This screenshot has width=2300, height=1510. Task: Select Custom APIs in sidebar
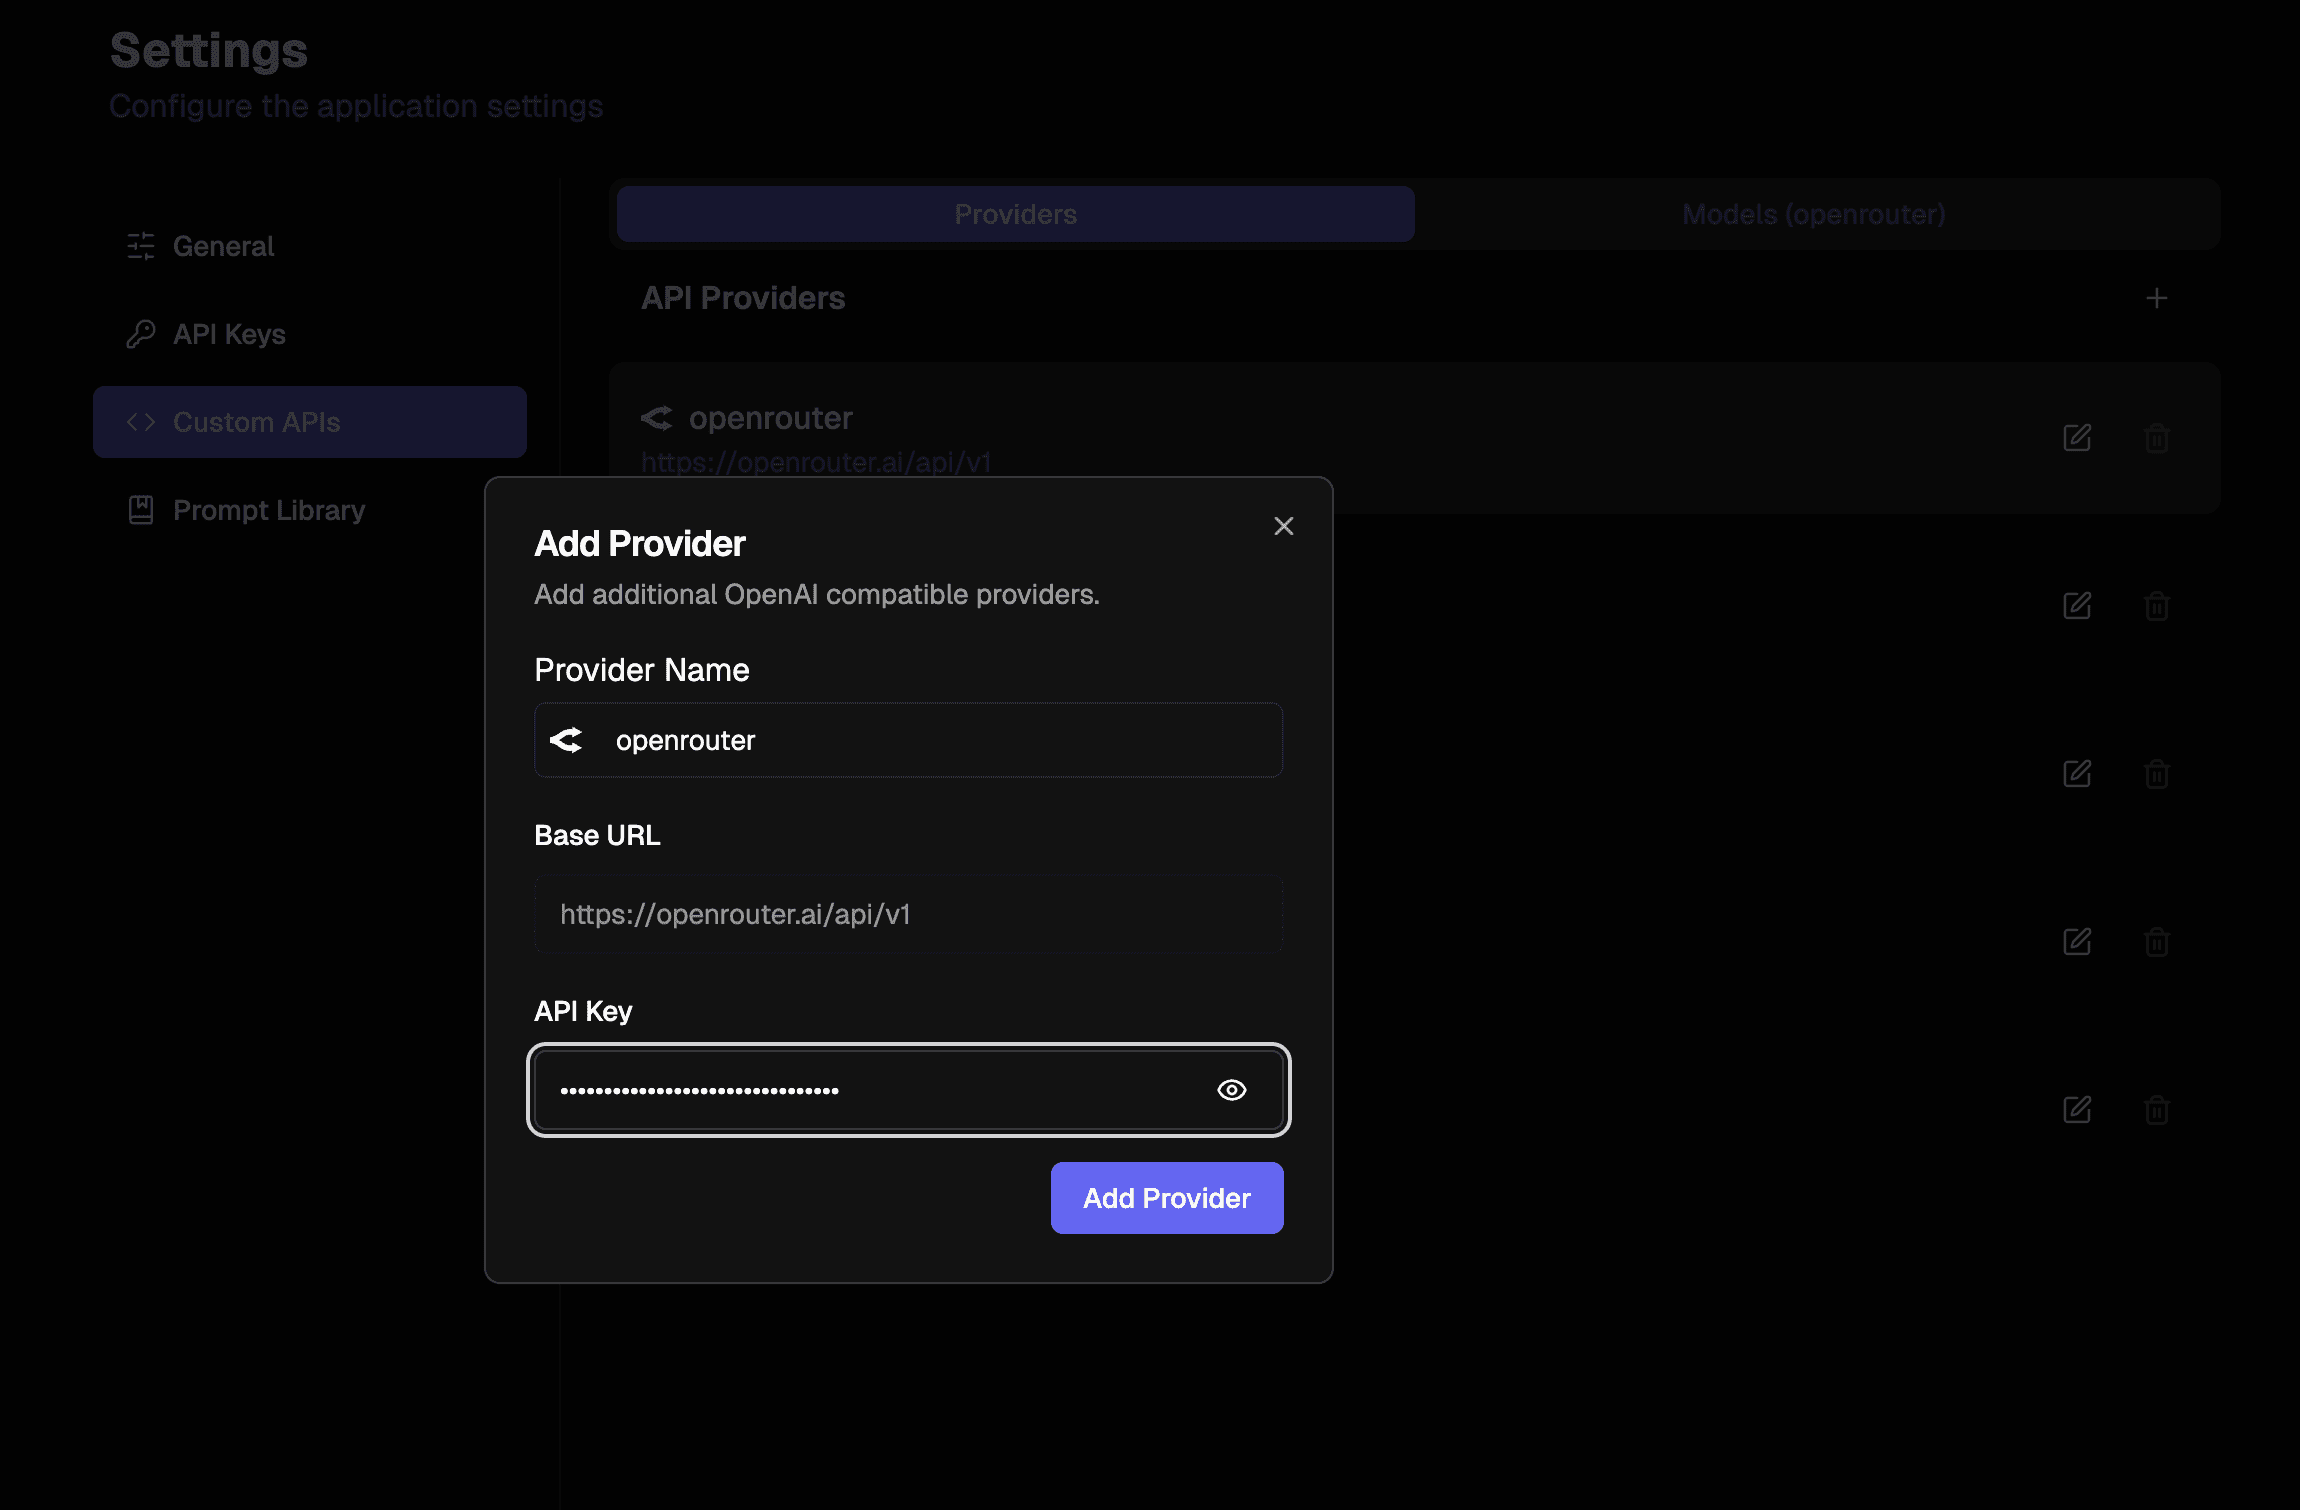click(x=310, y=422)
